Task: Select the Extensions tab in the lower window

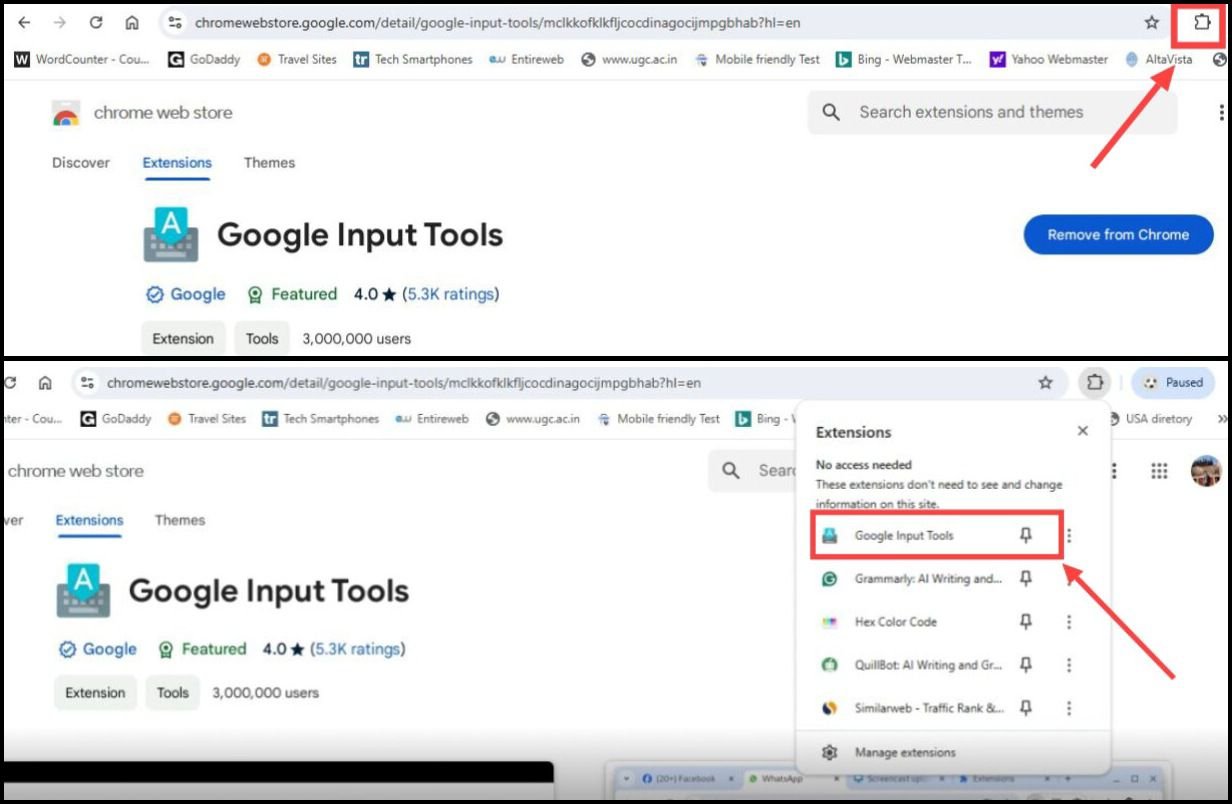Action: pyautogui.click(x=90, y=520)
